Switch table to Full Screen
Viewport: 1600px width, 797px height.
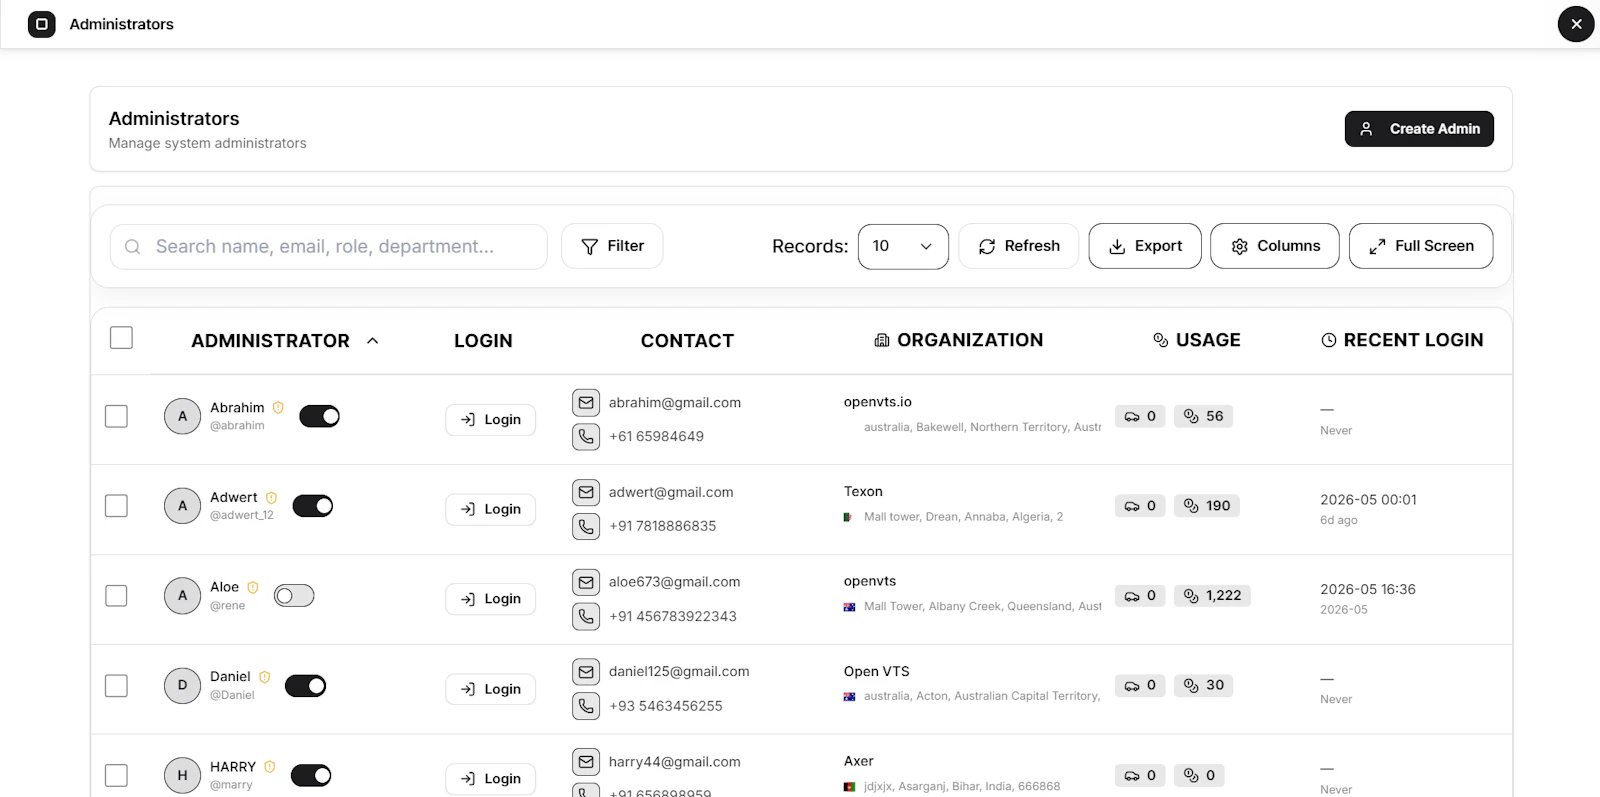tap(1421, 246)
